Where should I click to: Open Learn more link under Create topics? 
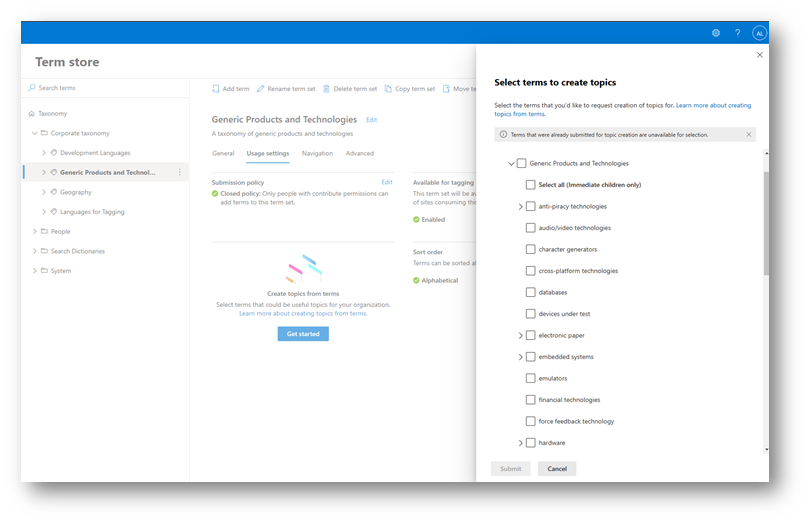pos(303,313)
